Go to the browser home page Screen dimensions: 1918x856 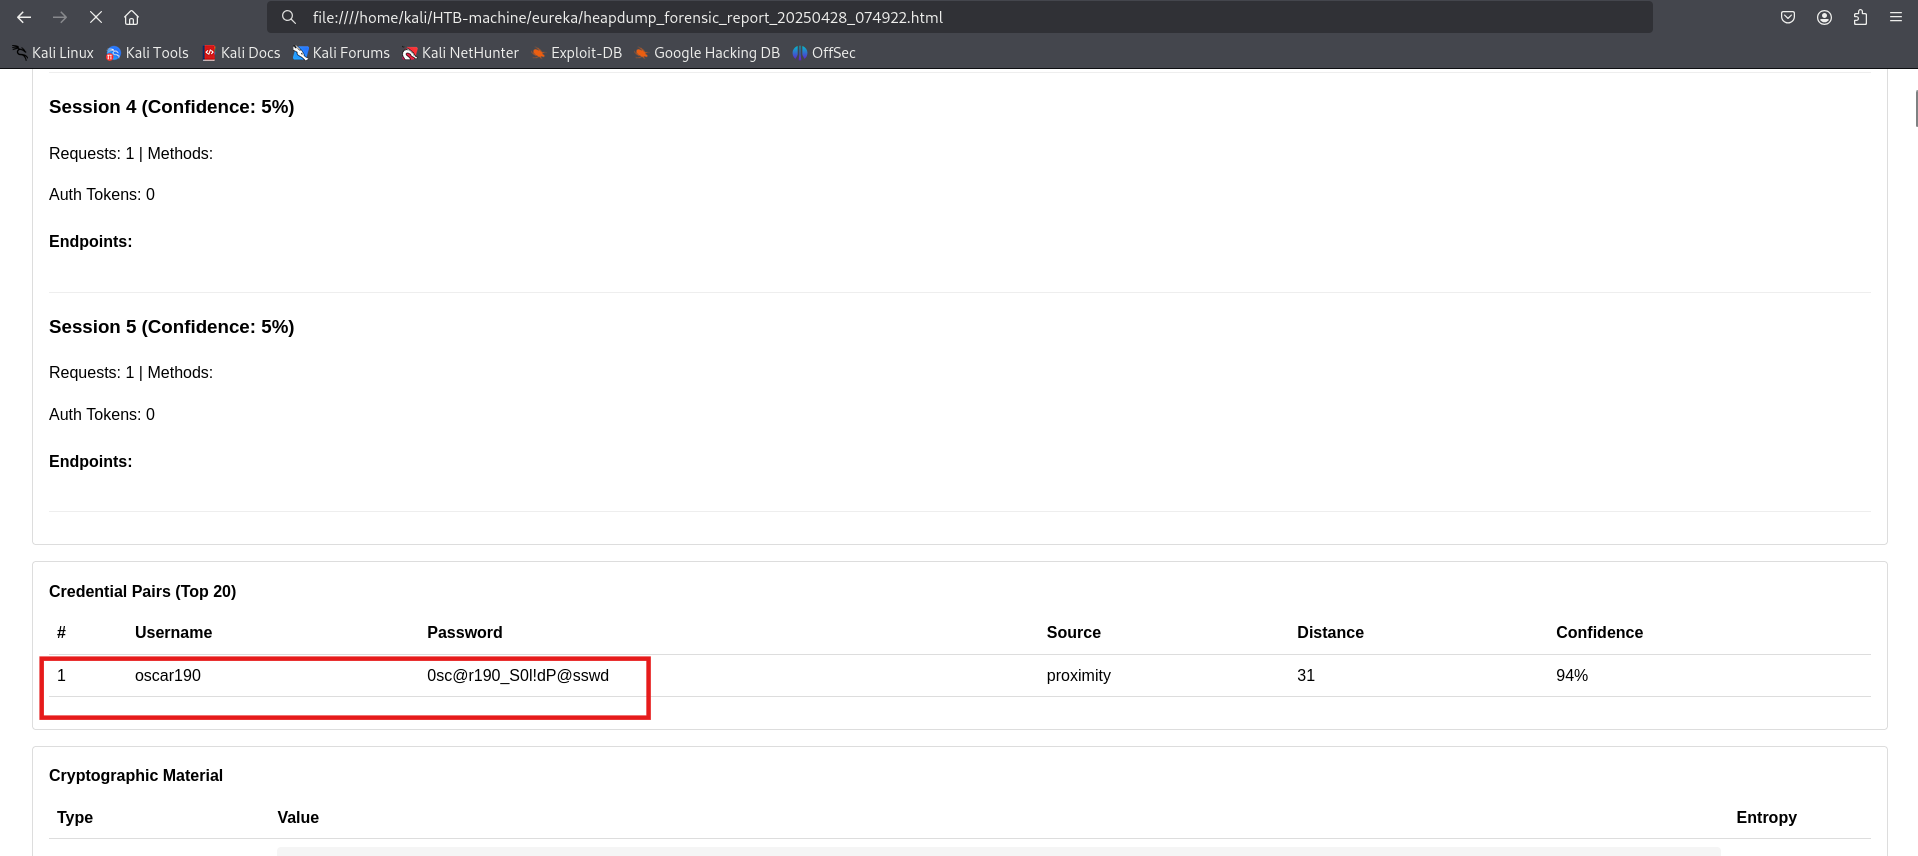pyautogui.click(x=131, y=17)
